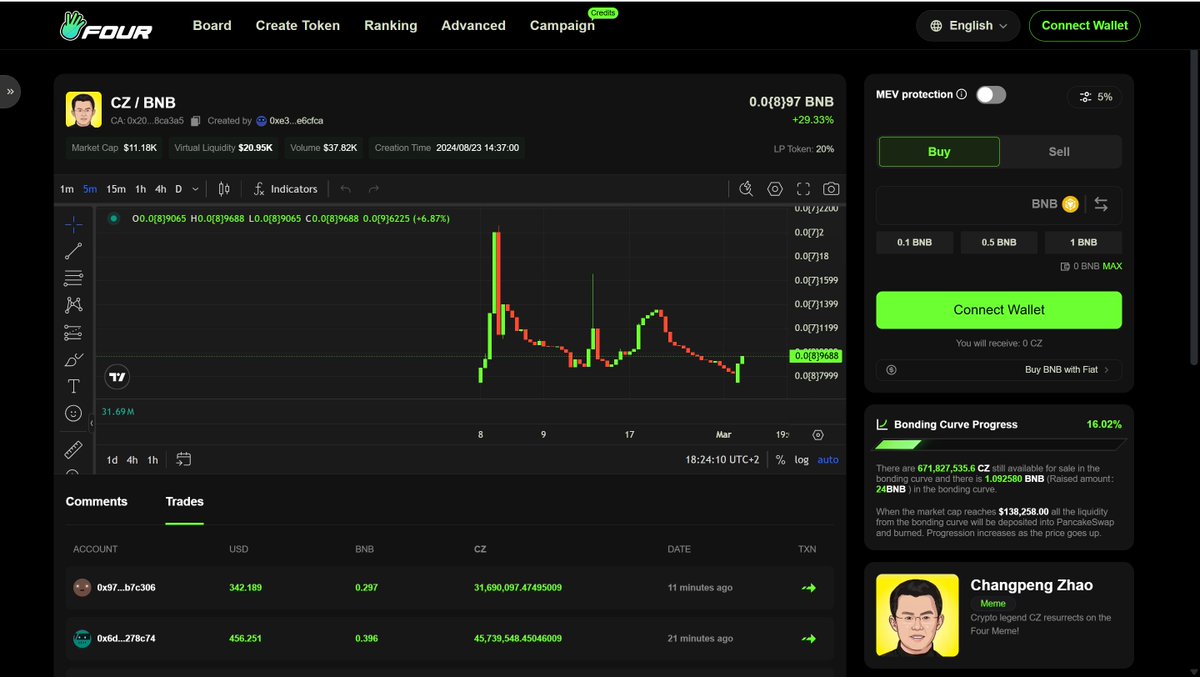Expand the timeframe dropdown arrow after D
The height and width of the screenshot is (677, 1200).
195,189
